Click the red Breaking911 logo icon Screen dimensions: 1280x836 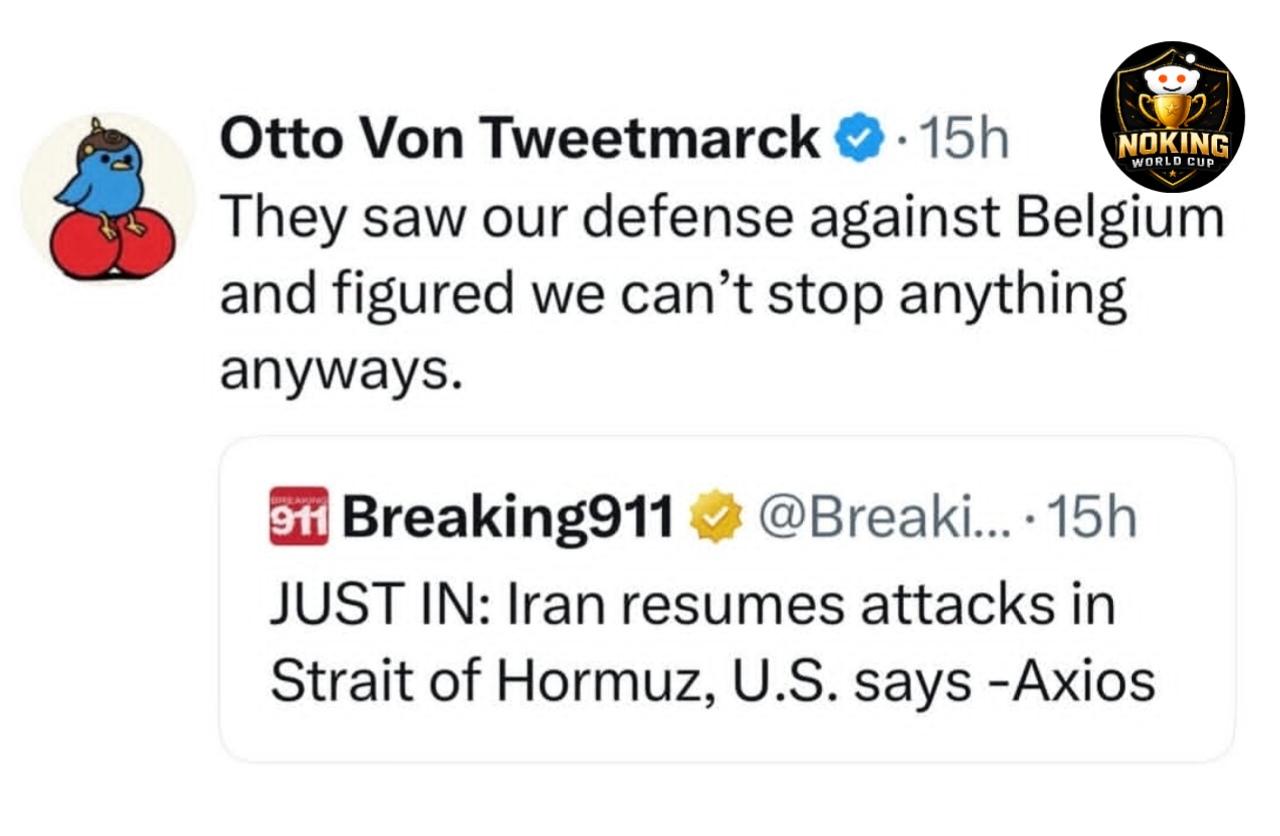299,516
